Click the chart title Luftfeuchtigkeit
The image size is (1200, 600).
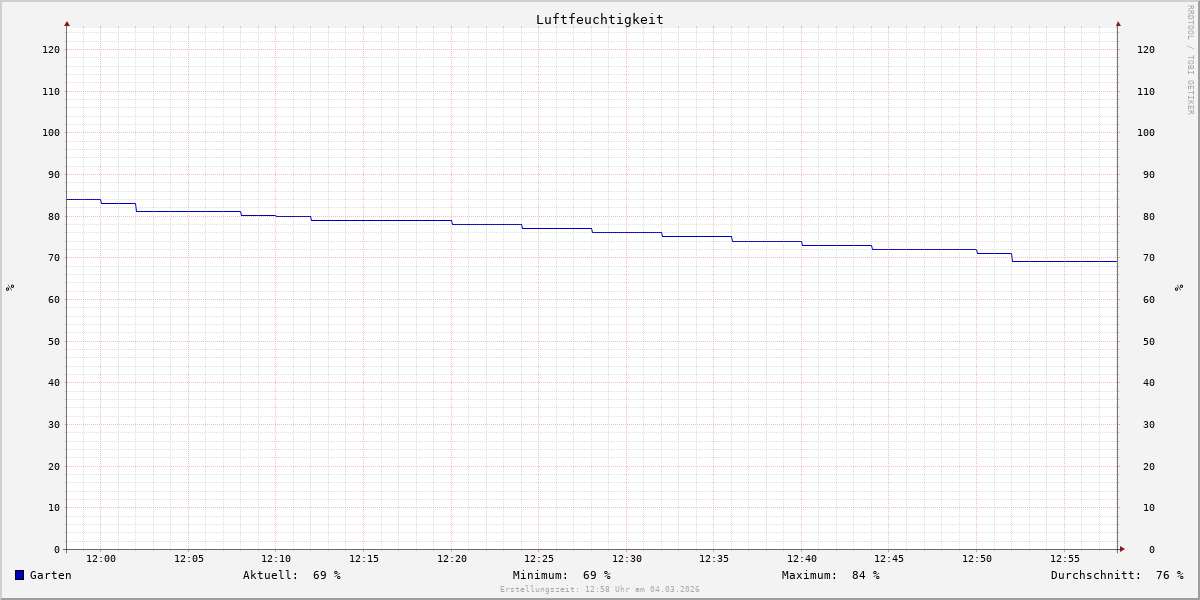[600, 19]
